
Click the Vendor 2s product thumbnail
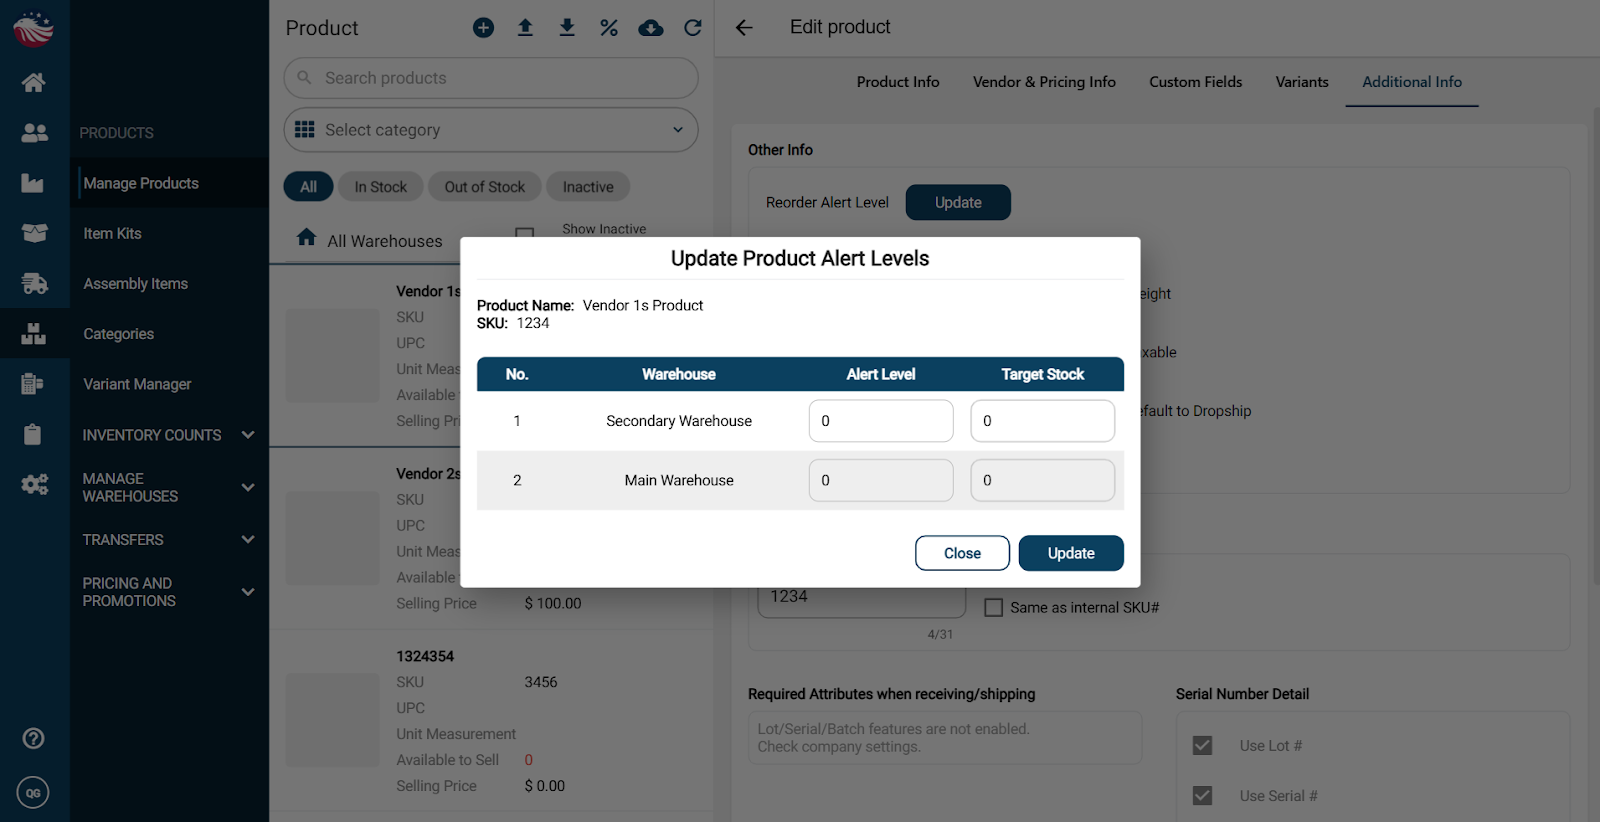[x=333, y=537]
